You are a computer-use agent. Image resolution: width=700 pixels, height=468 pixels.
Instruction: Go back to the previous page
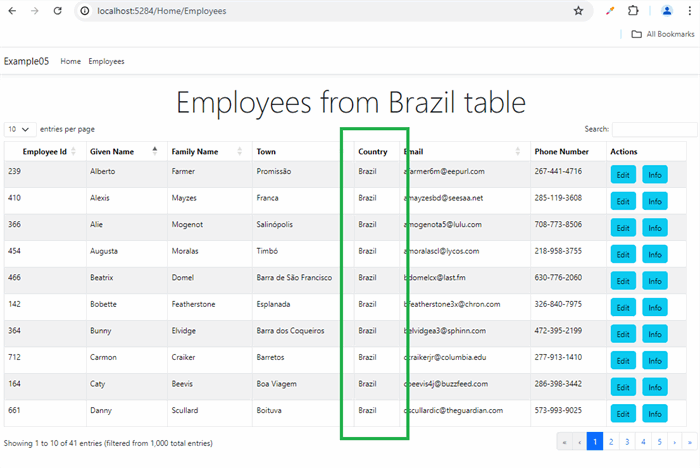pos(12,11)
